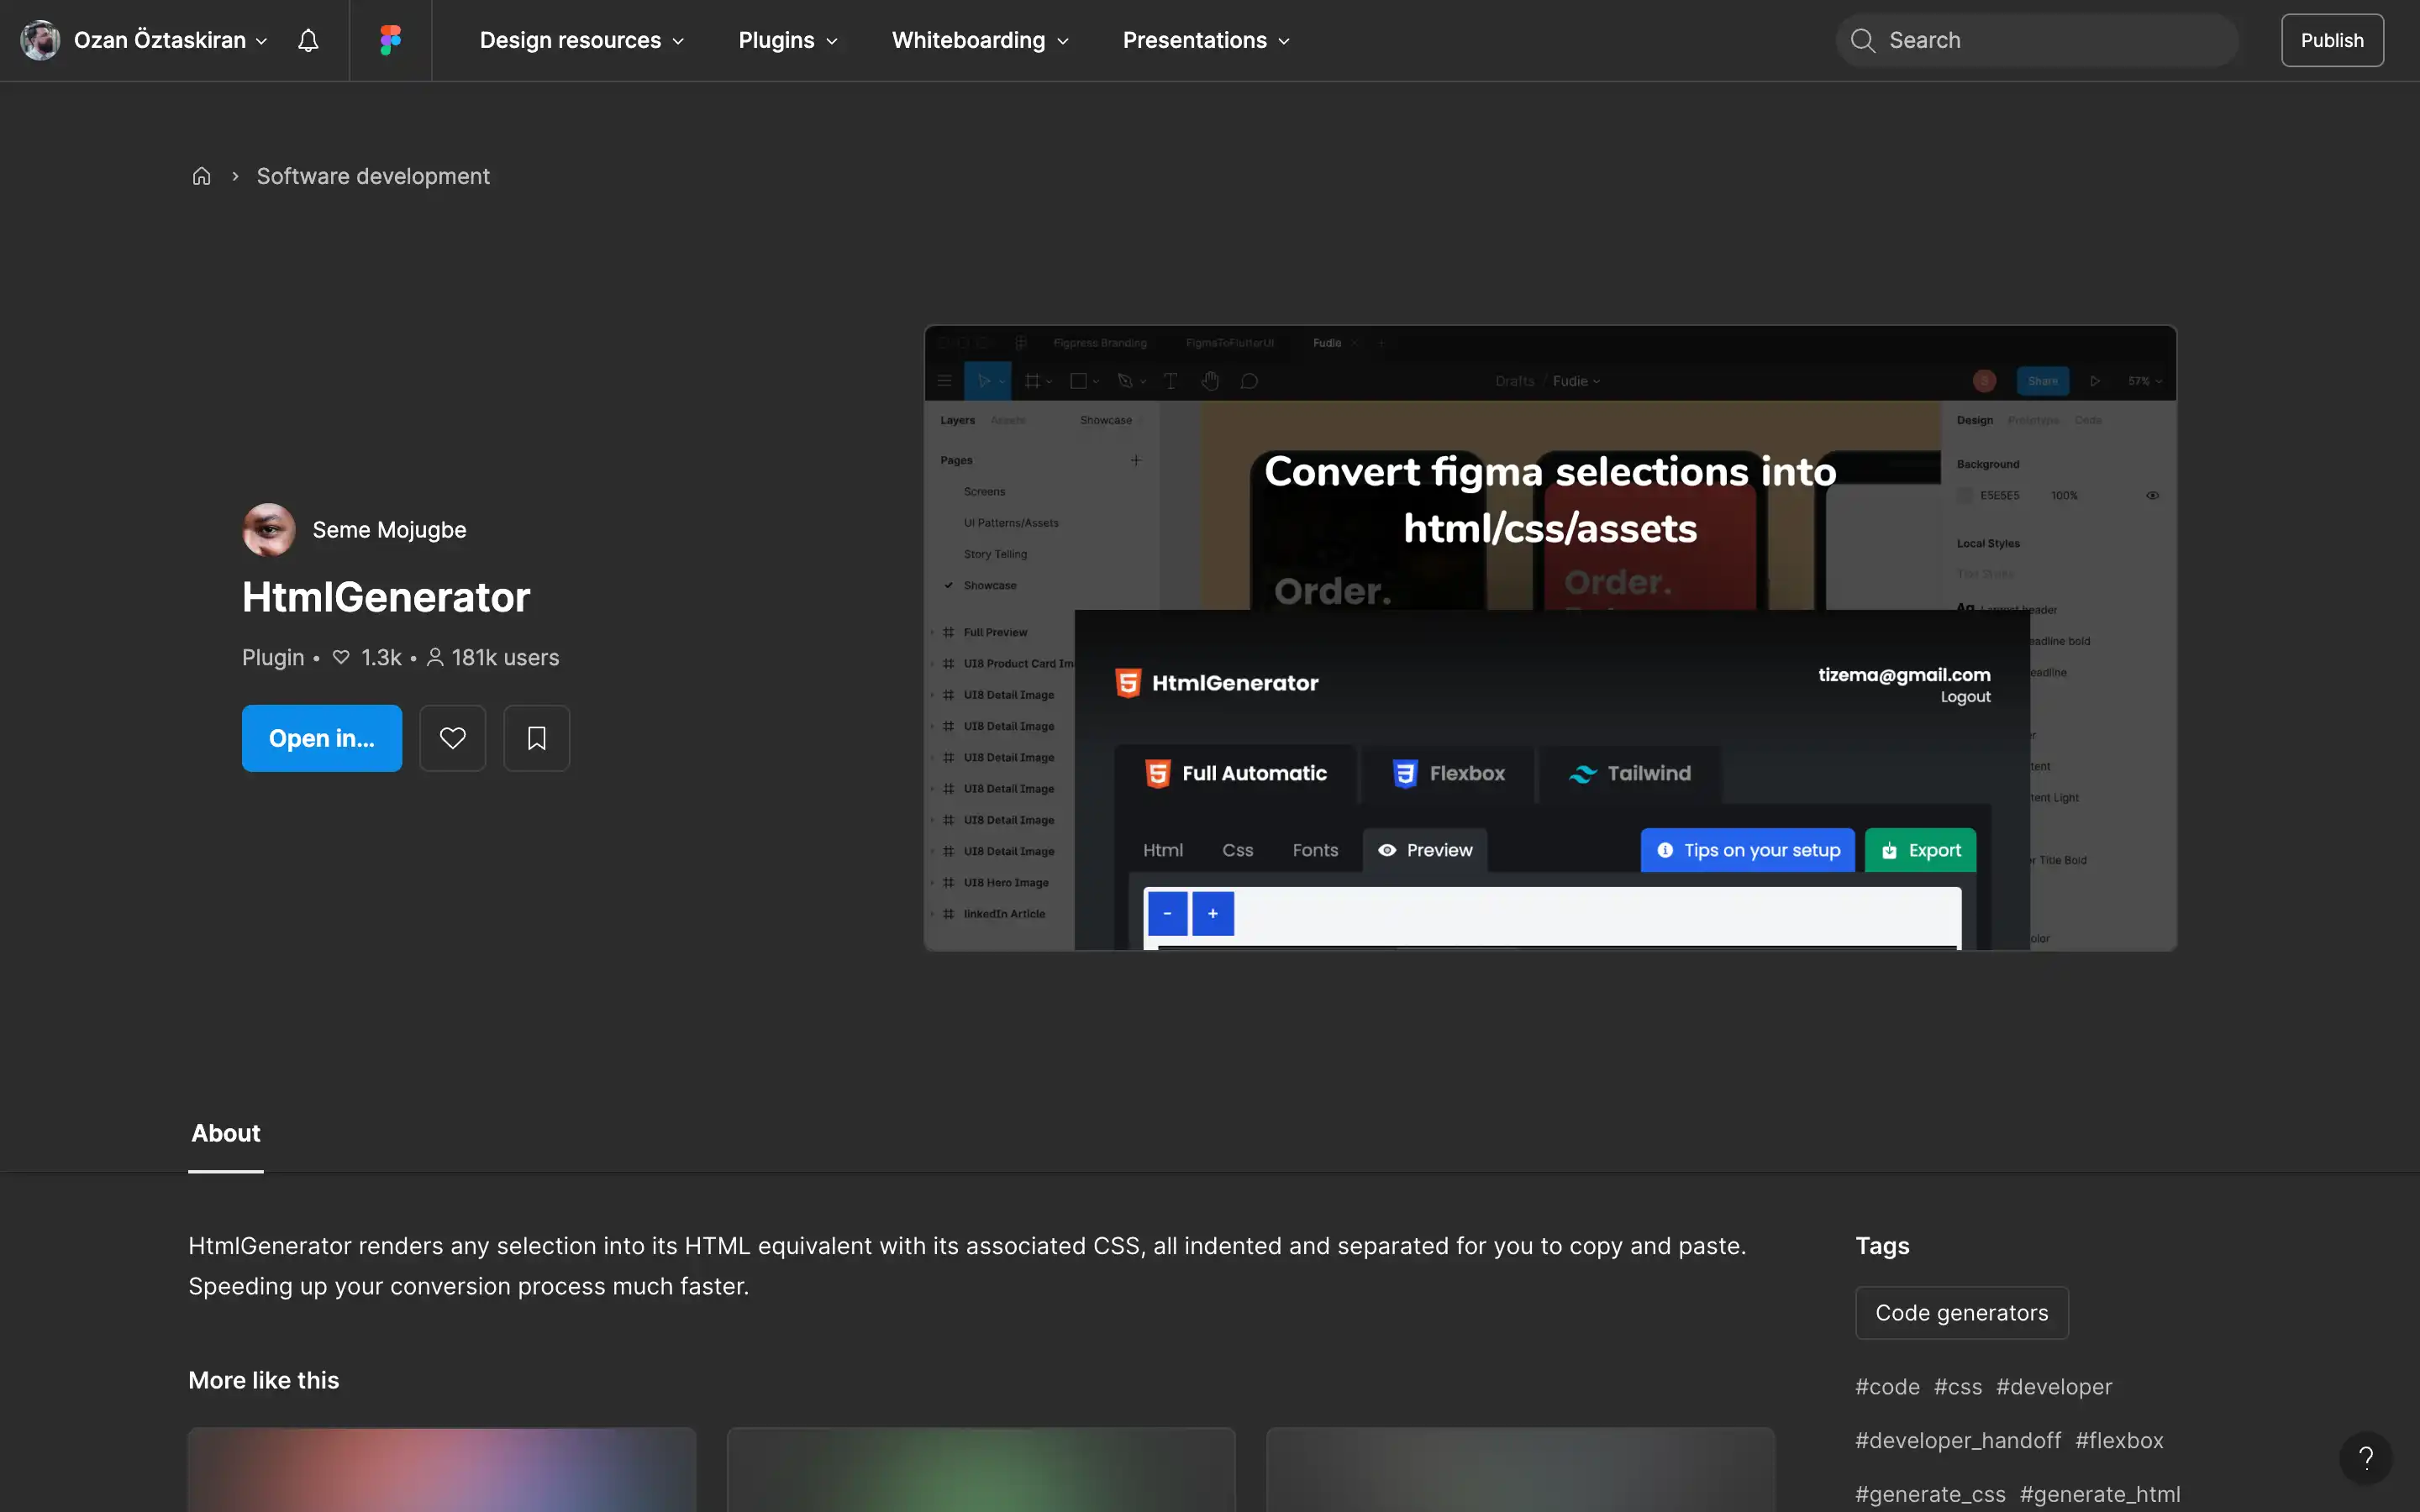
Task: Open the help question mark button
Action: coord(2365,1458)
